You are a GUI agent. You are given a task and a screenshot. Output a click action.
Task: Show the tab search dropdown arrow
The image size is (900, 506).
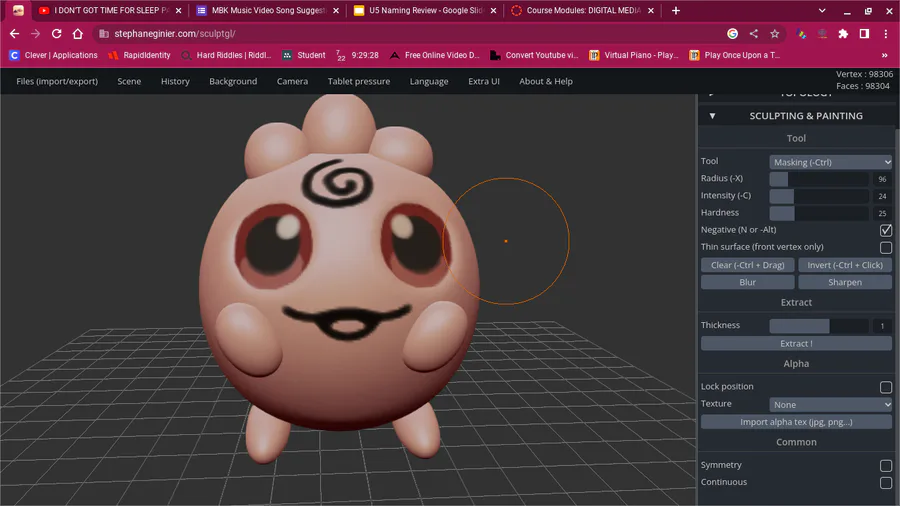click(822, 10)
